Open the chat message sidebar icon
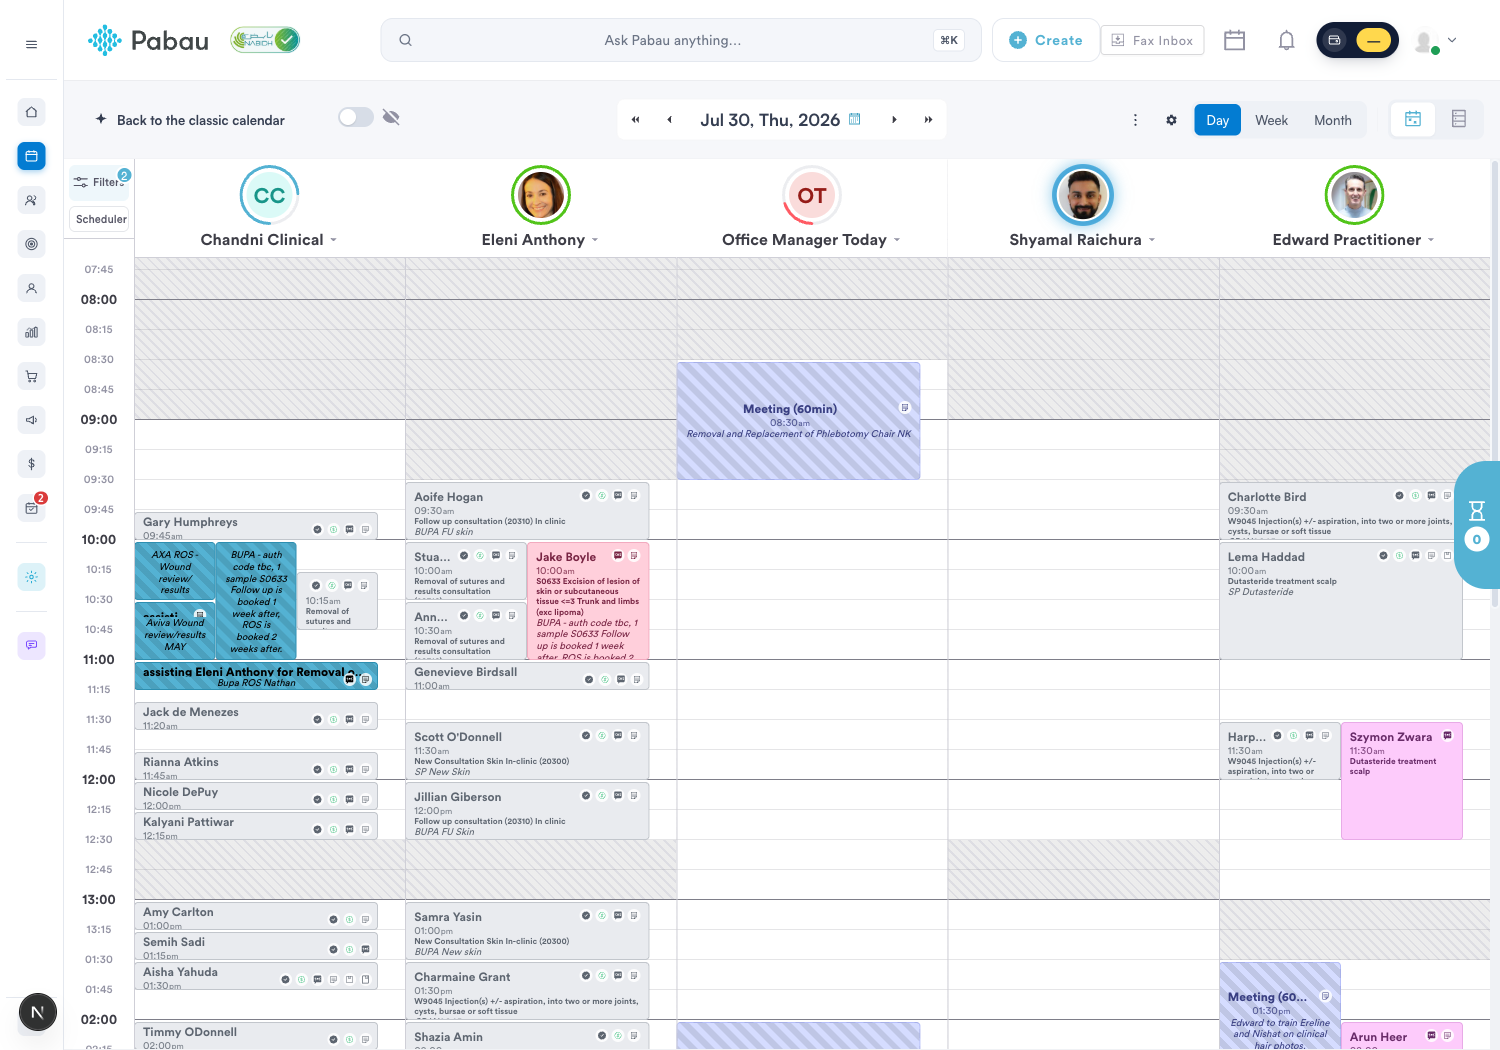This screenshot has height=1050, width=1500. pyautogui.click(x=31, y=645)
